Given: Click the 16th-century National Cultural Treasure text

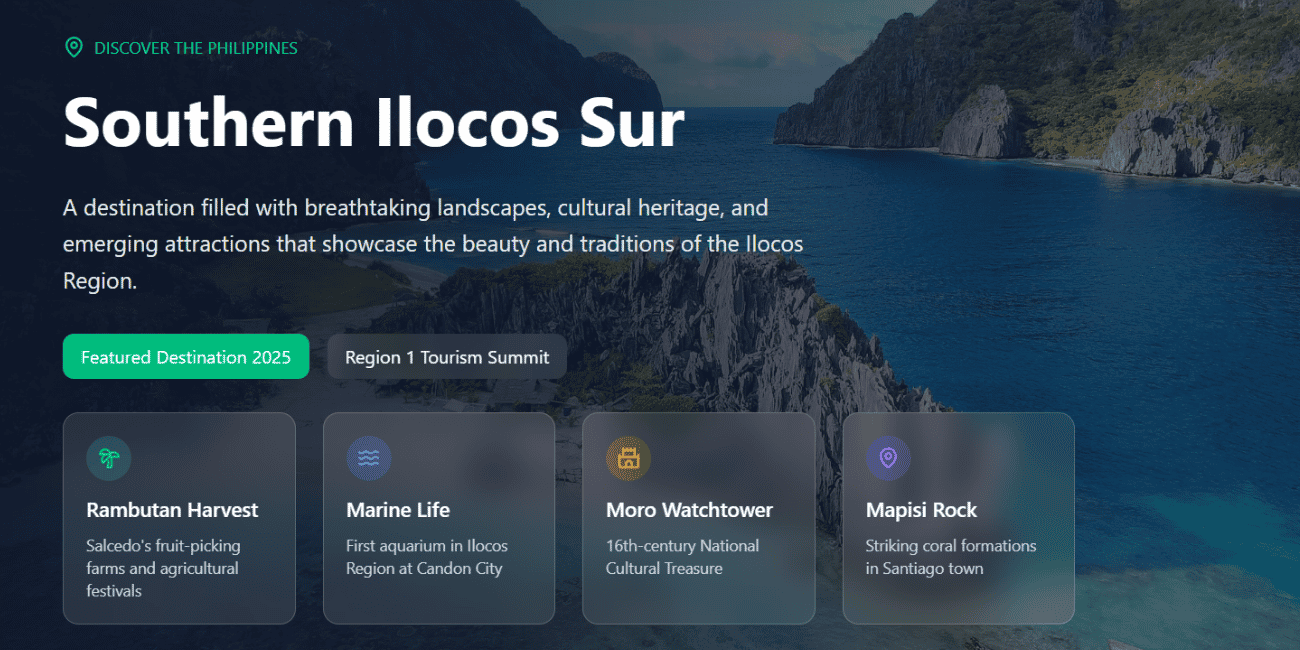Looking at the screenshot, I should 682,557.
